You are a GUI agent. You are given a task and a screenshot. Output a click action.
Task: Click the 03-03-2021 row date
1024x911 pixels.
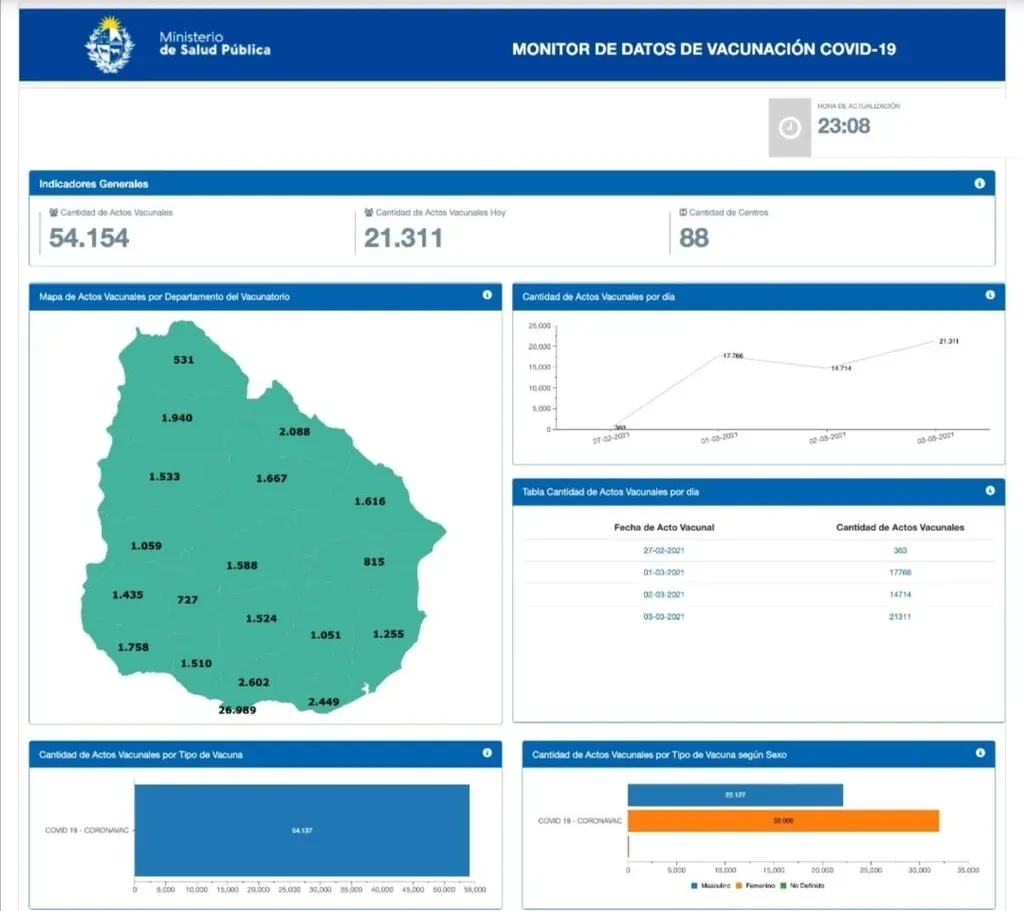pyautogui.click(x=664, y=616)
